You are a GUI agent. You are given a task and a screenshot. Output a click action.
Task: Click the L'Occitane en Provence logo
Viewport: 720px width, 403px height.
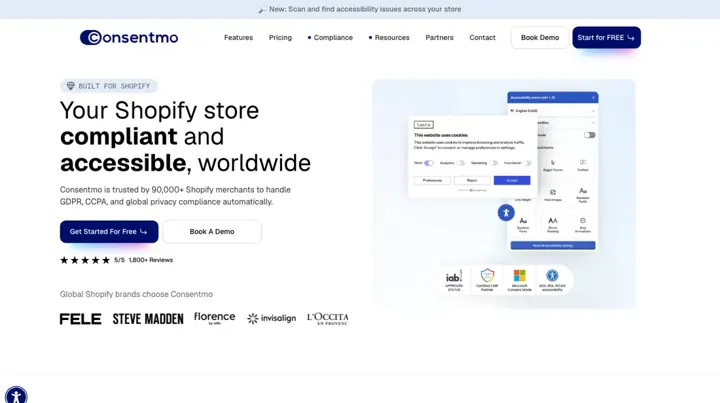coord(328,319)
